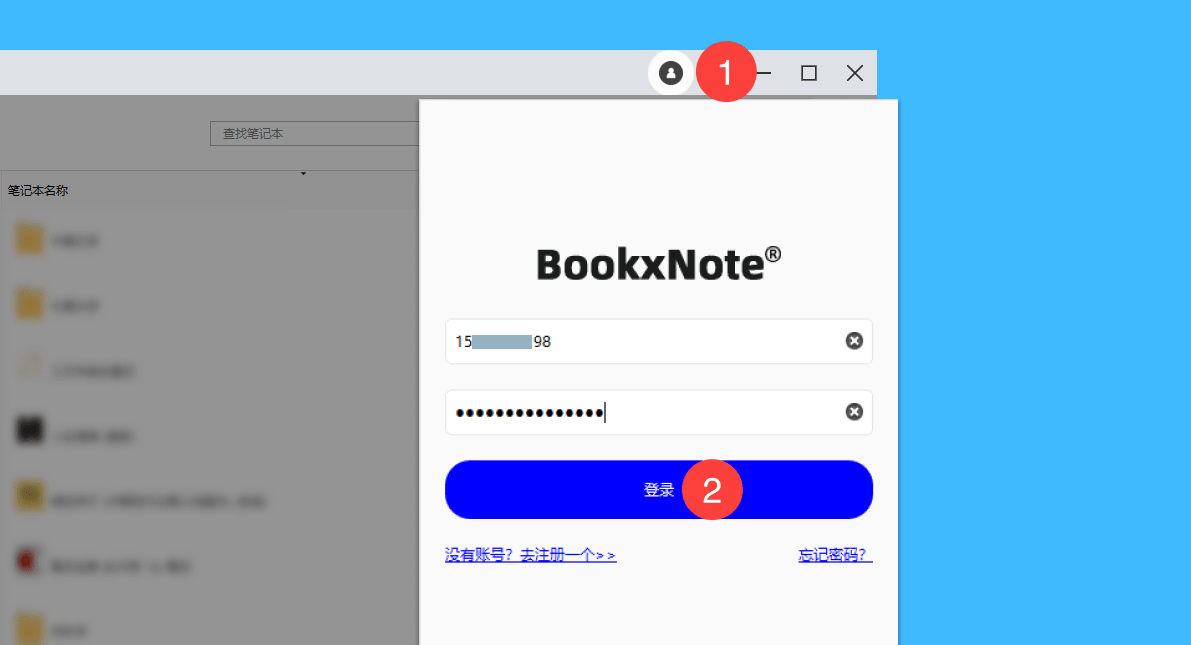Select the second folder icon in notebook list
Image resolution: width=1191 pixels, height=645 pixels.
tap(30, 303)
